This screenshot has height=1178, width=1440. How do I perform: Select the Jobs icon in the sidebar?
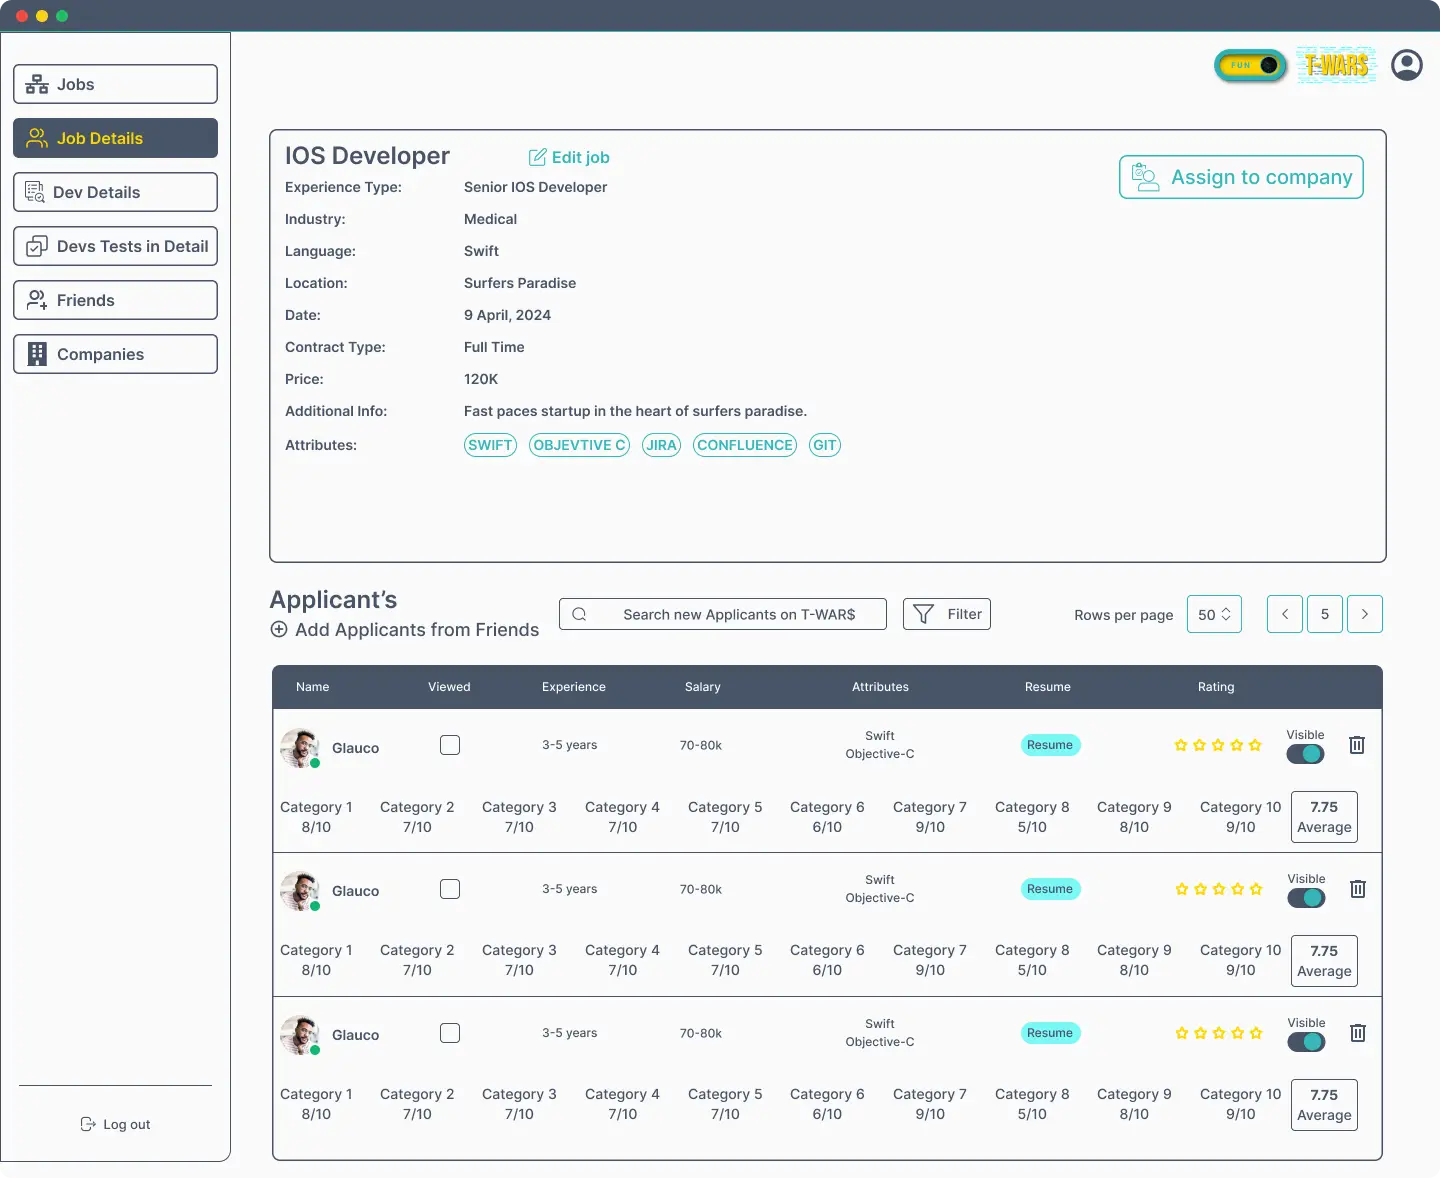click(37, 84)
